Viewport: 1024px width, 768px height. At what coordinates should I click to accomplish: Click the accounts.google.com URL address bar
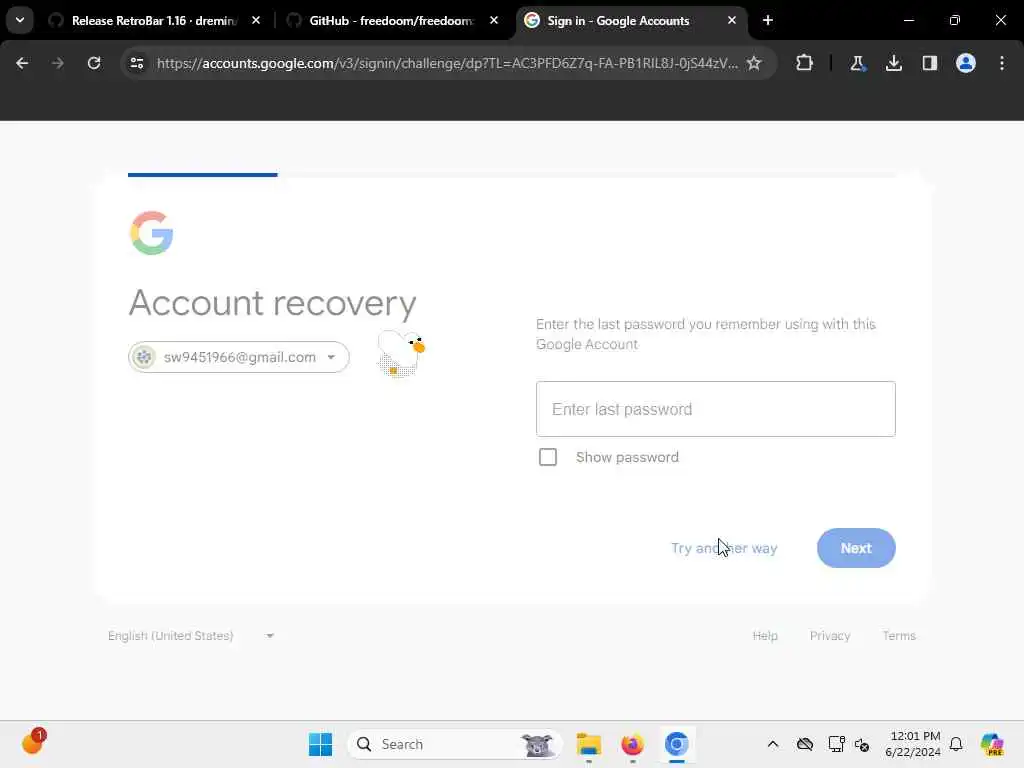tap(447, 63)
